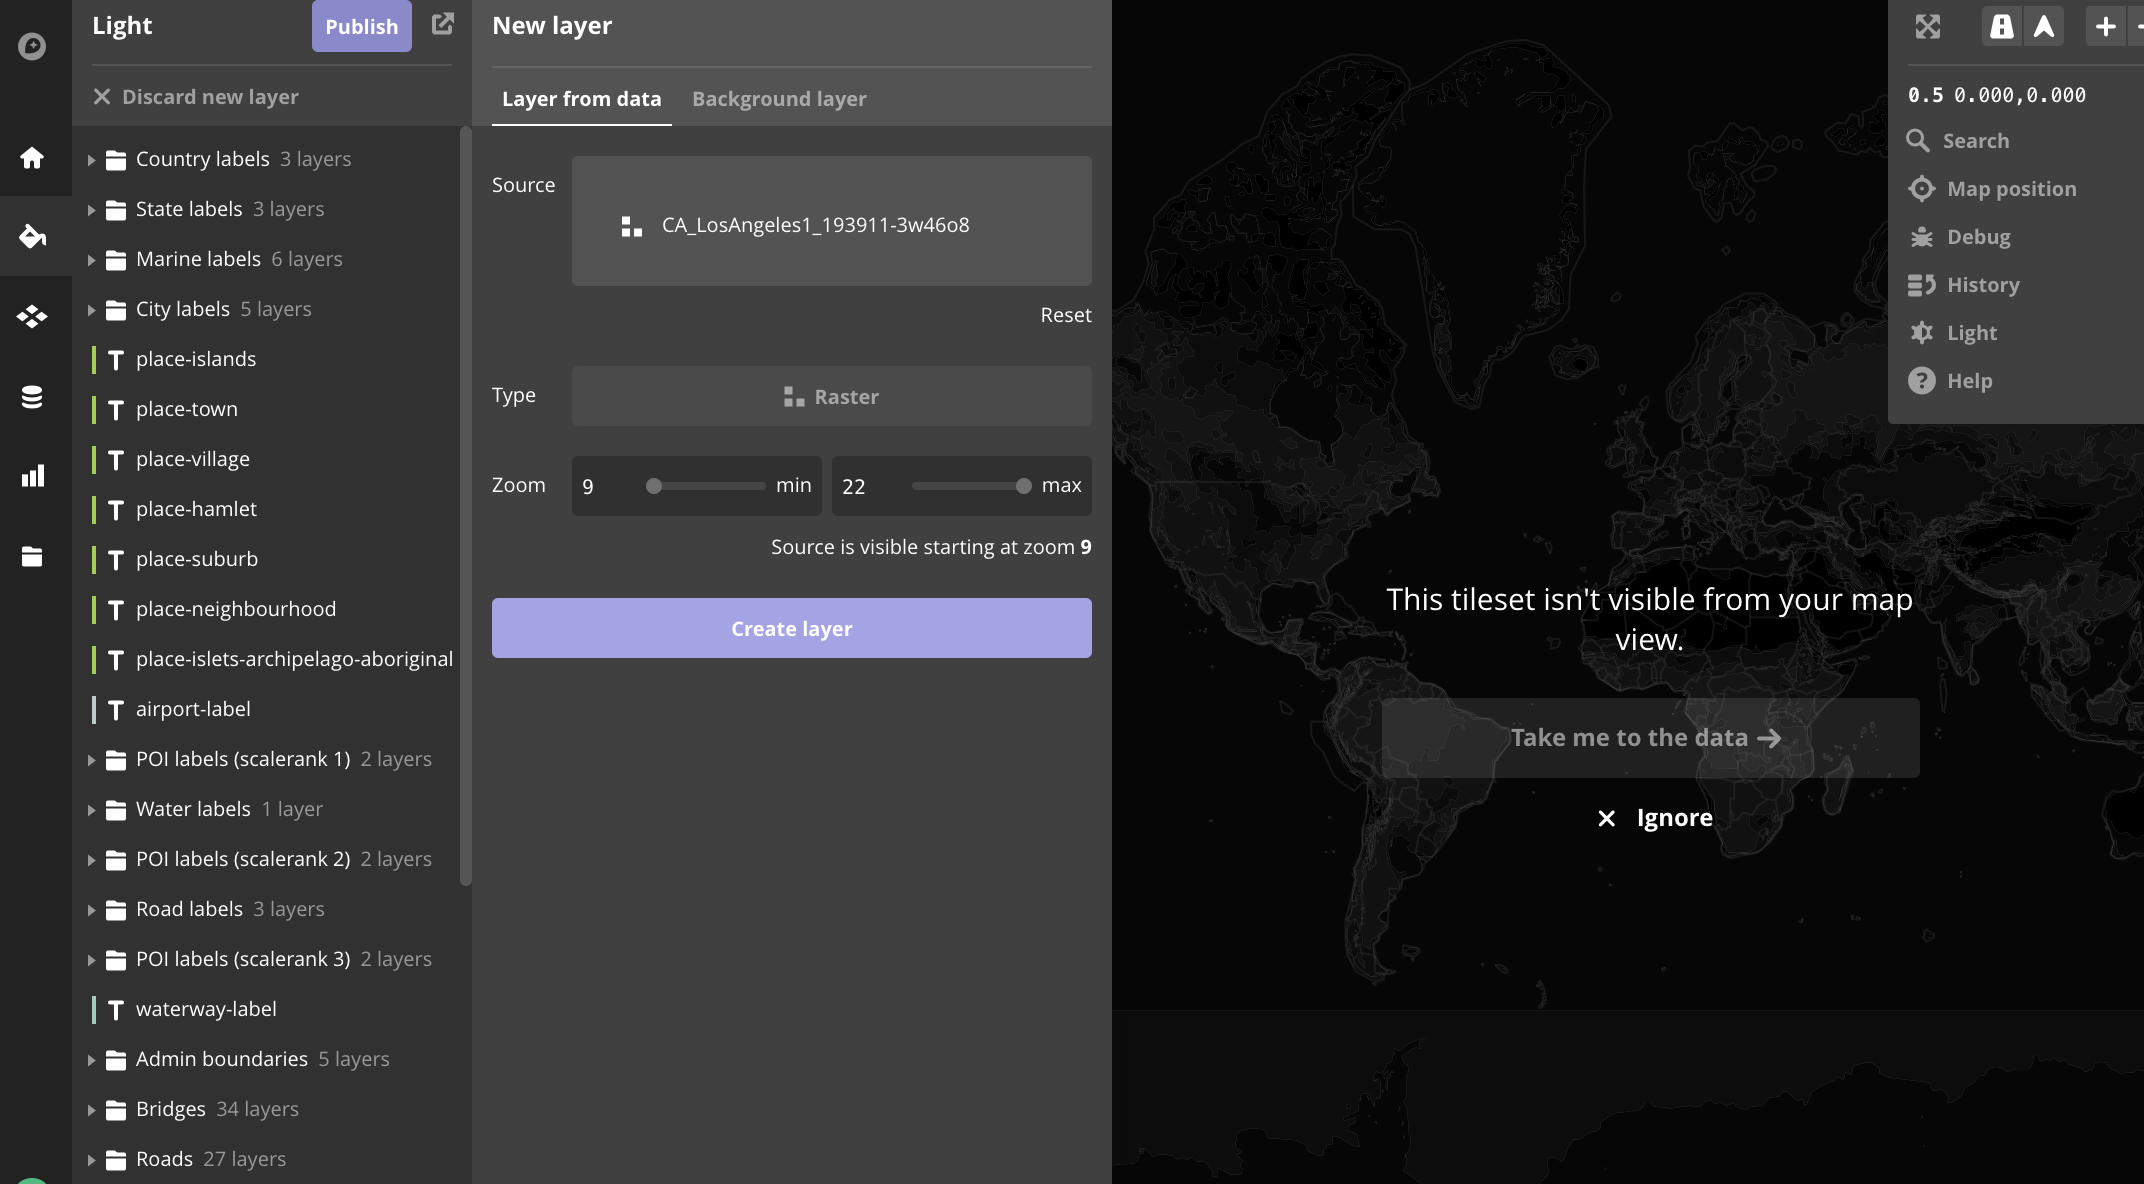The height and width of the screenshot is (1184, 2144).
Task: Click the home icon in left sidebar
Action: [32, 157]
